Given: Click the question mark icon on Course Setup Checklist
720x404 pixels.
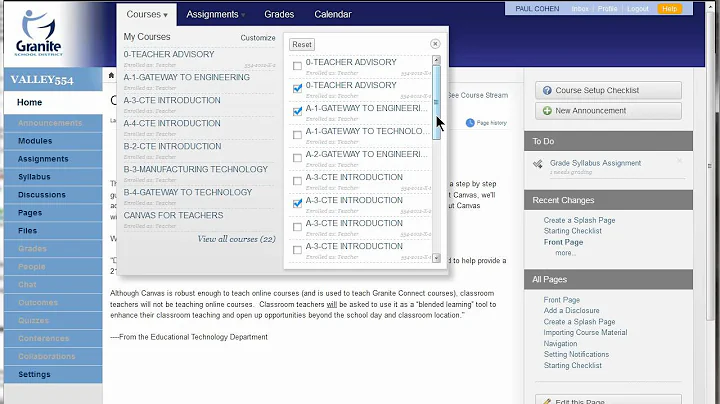Looking at the screenshot, I should (547, 90).
